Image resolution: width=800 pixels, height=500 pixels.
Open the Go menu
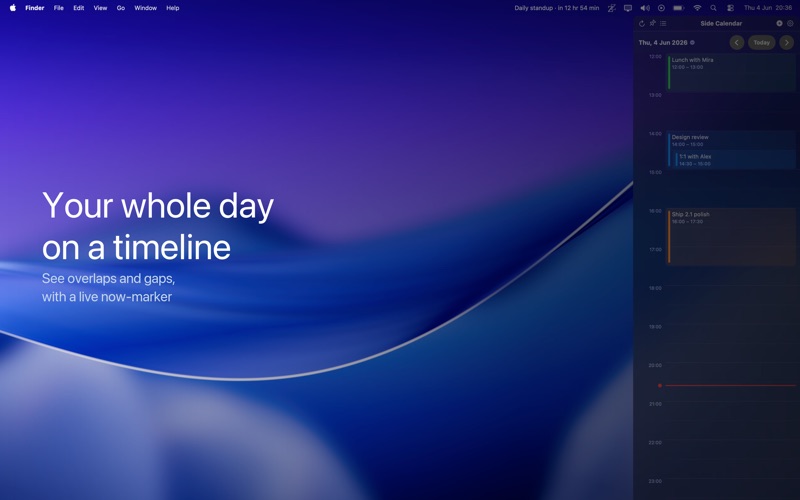[x=121, y=8]
